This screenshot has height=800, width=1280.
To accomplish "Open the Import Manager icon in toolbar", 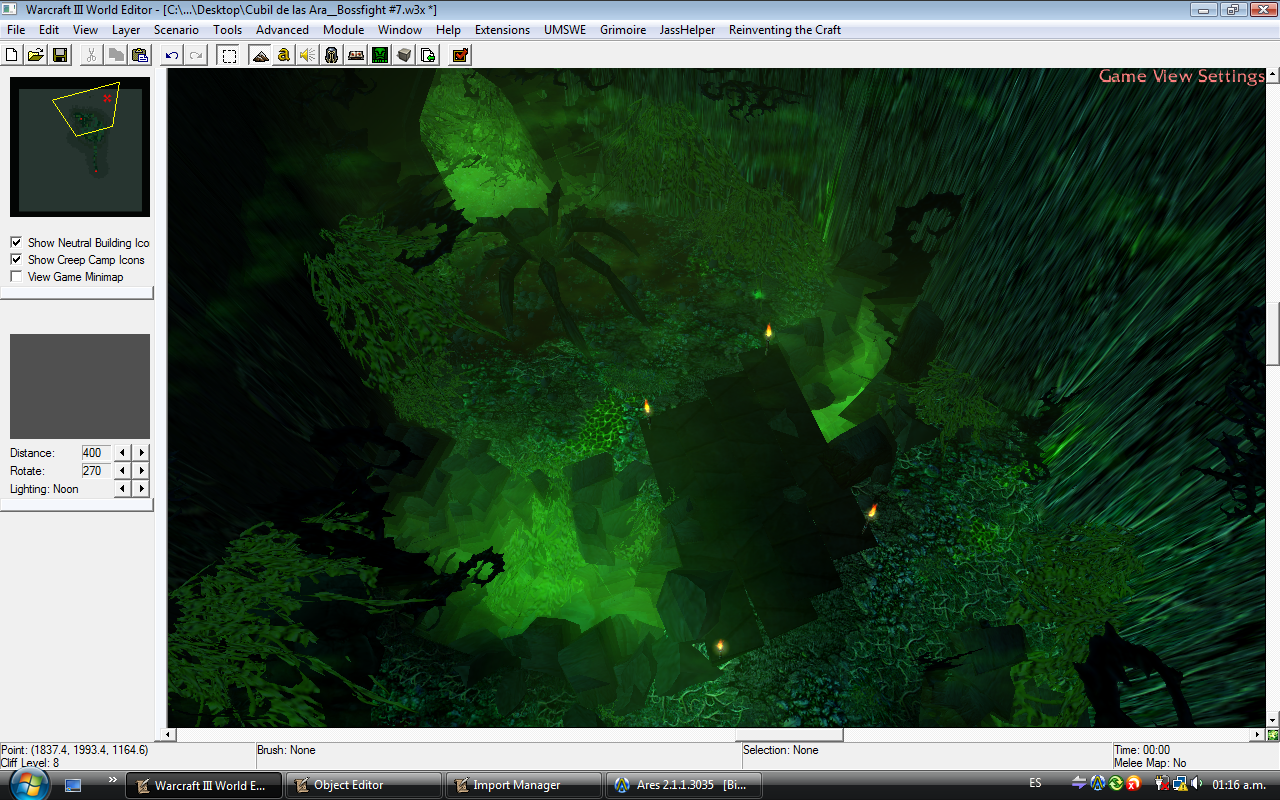I will (x=428, y=55).
